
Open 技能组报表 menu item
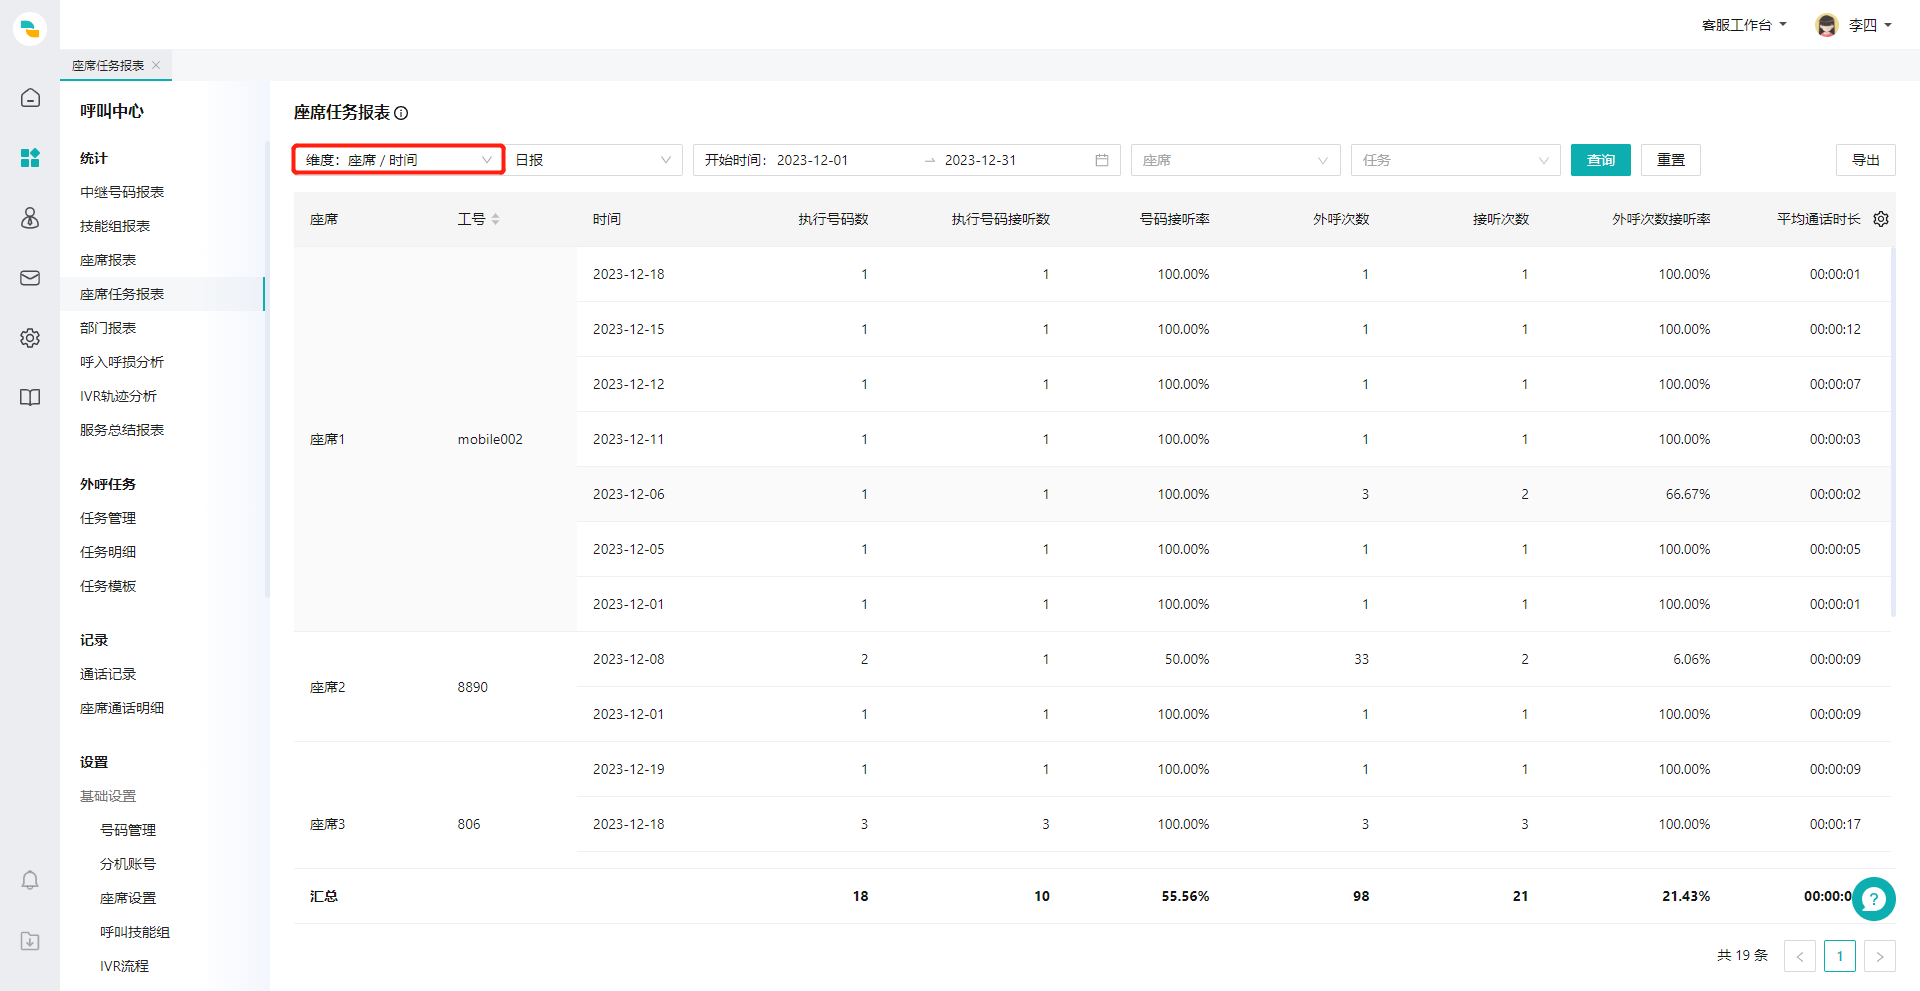(x=115, y=226)
